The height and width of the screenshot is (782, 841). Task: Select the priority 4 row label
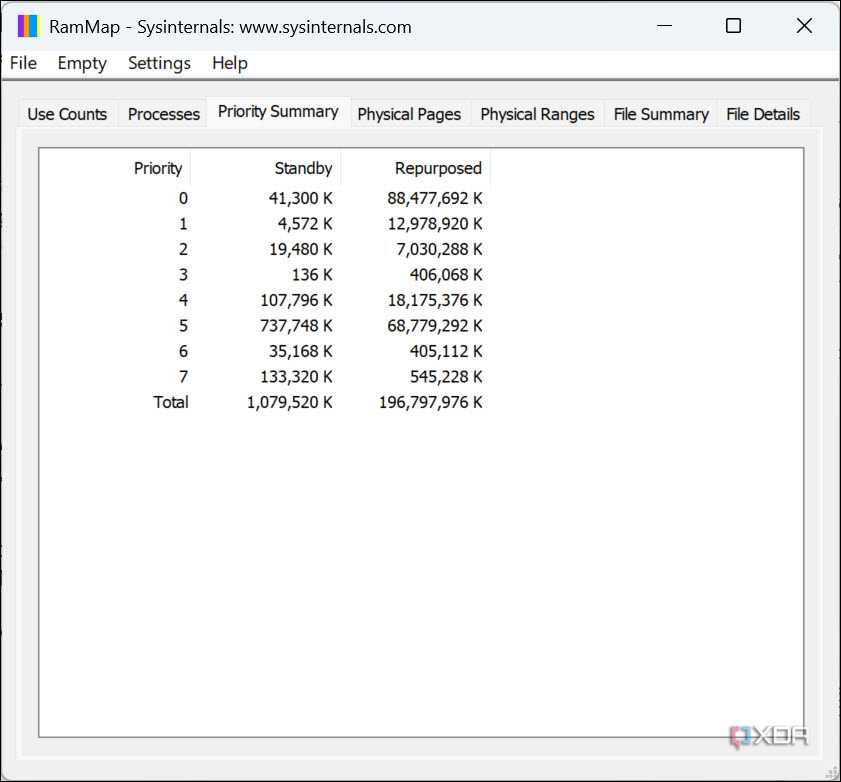coord(183,300)
